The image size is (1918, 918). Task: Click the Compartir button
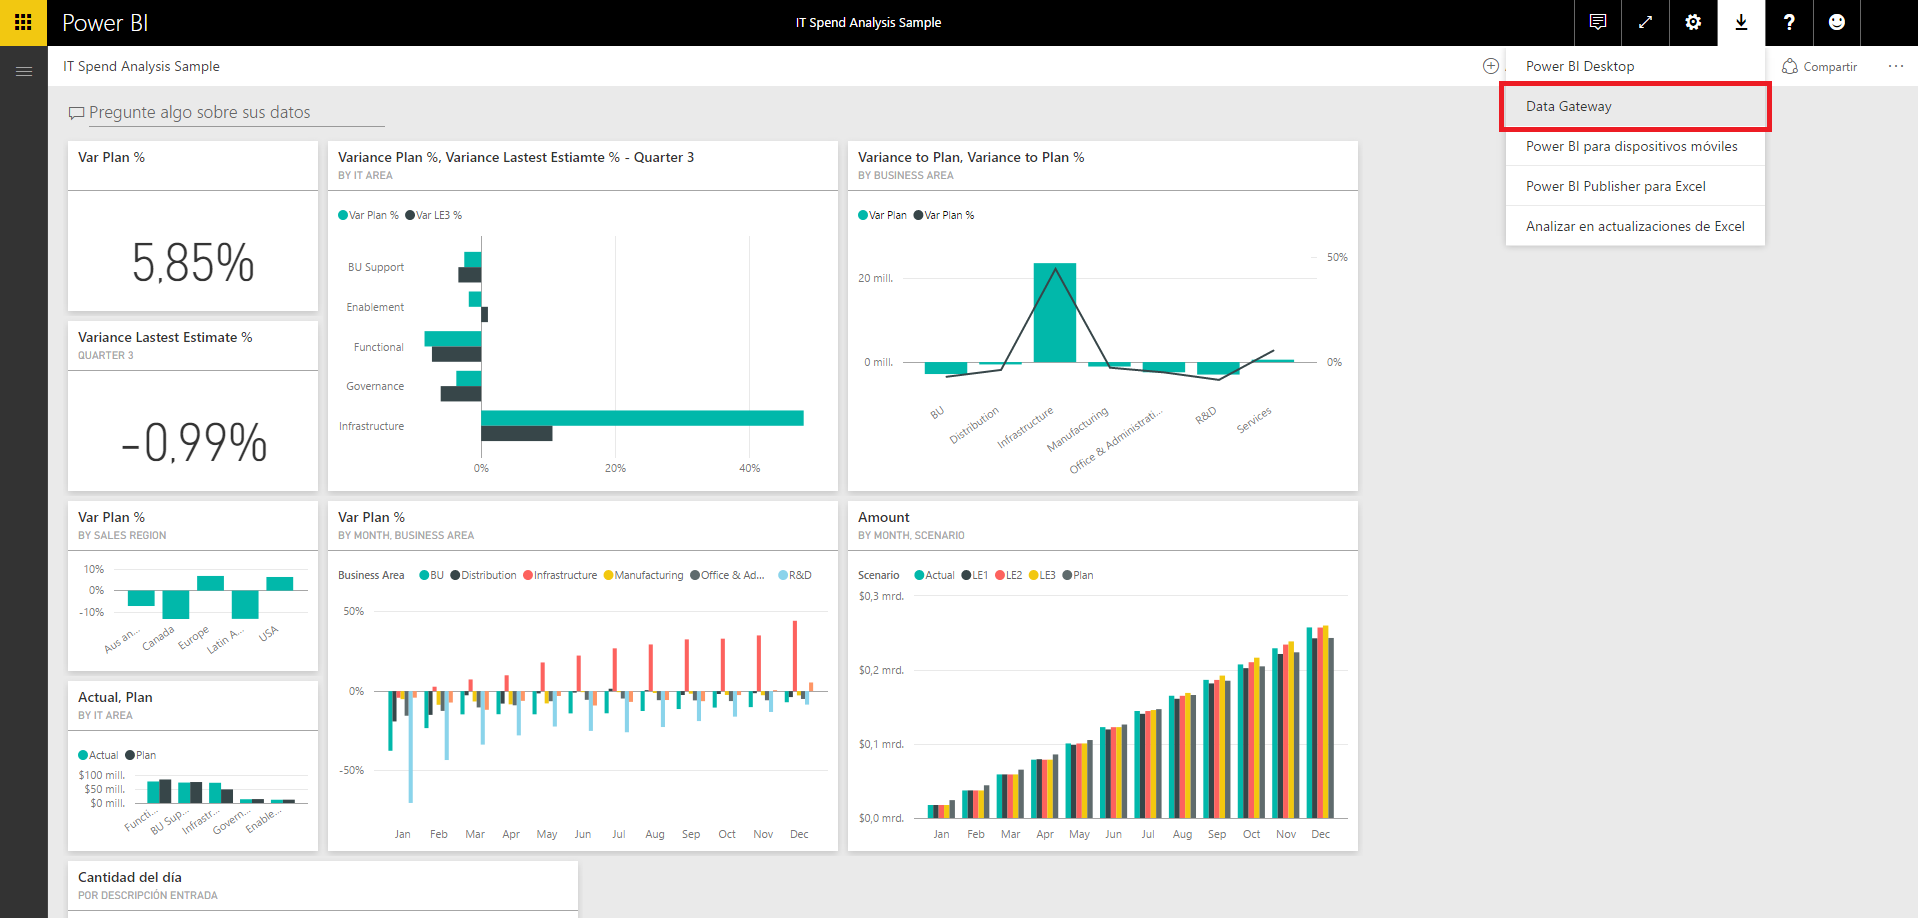[1820, 66]
